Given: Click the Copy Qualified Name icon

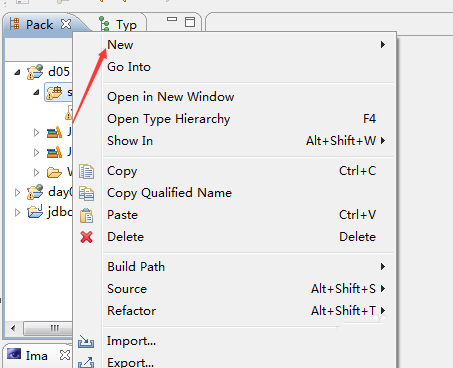Looking at the screenshot, I should (x=87, y=194).
